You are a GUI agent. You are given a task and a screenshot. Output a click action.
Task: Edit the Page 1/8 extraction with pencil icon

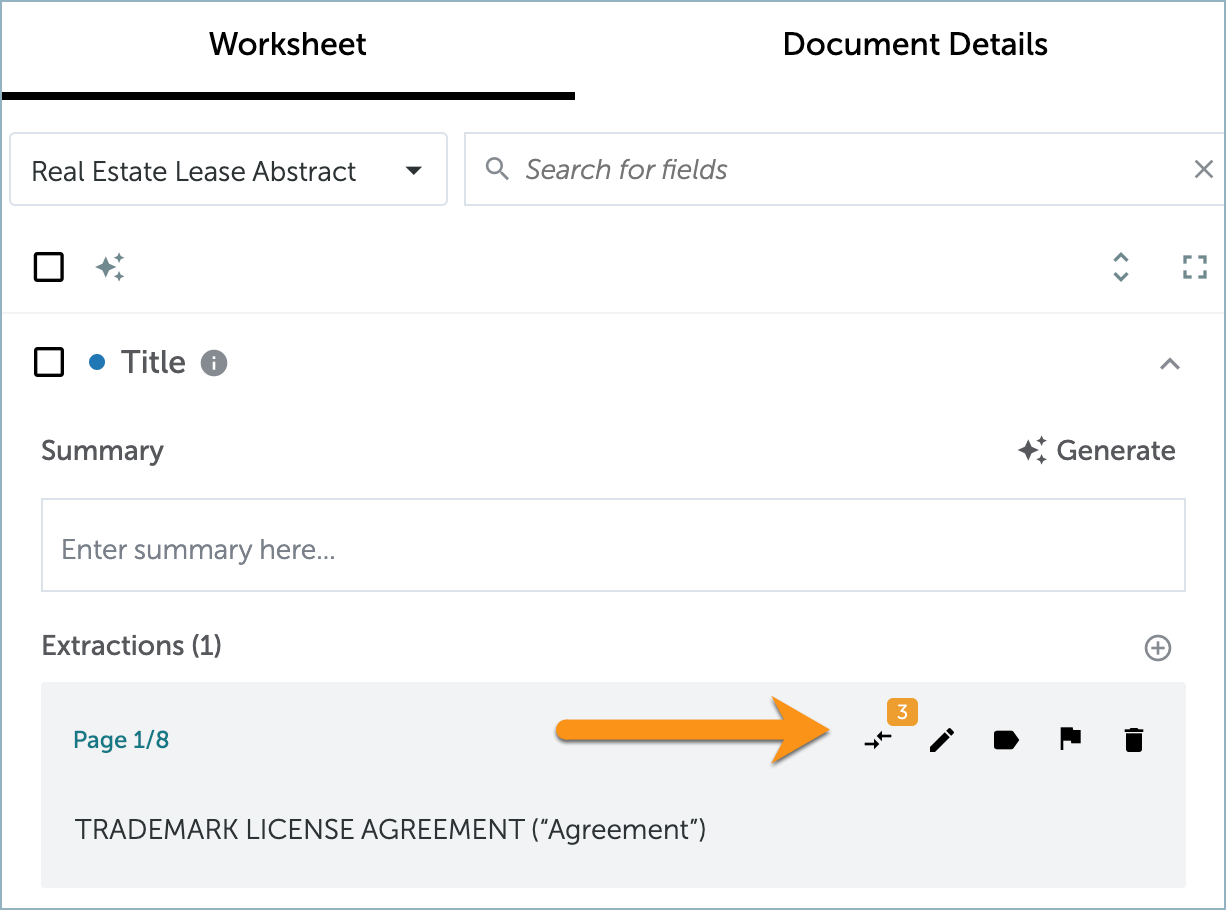[942, 740]
